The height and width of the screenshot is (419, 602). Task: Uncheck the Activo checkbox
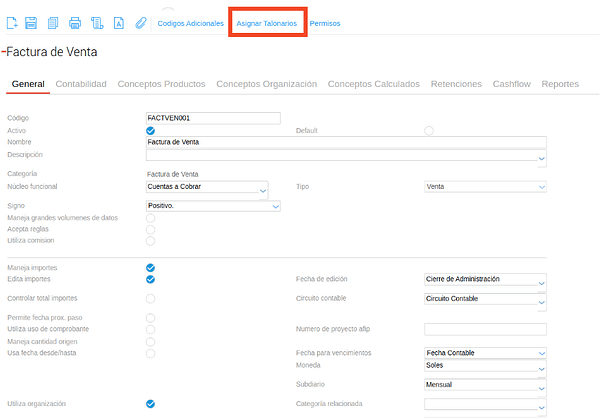pyautogui.click(x=151, y=131)
